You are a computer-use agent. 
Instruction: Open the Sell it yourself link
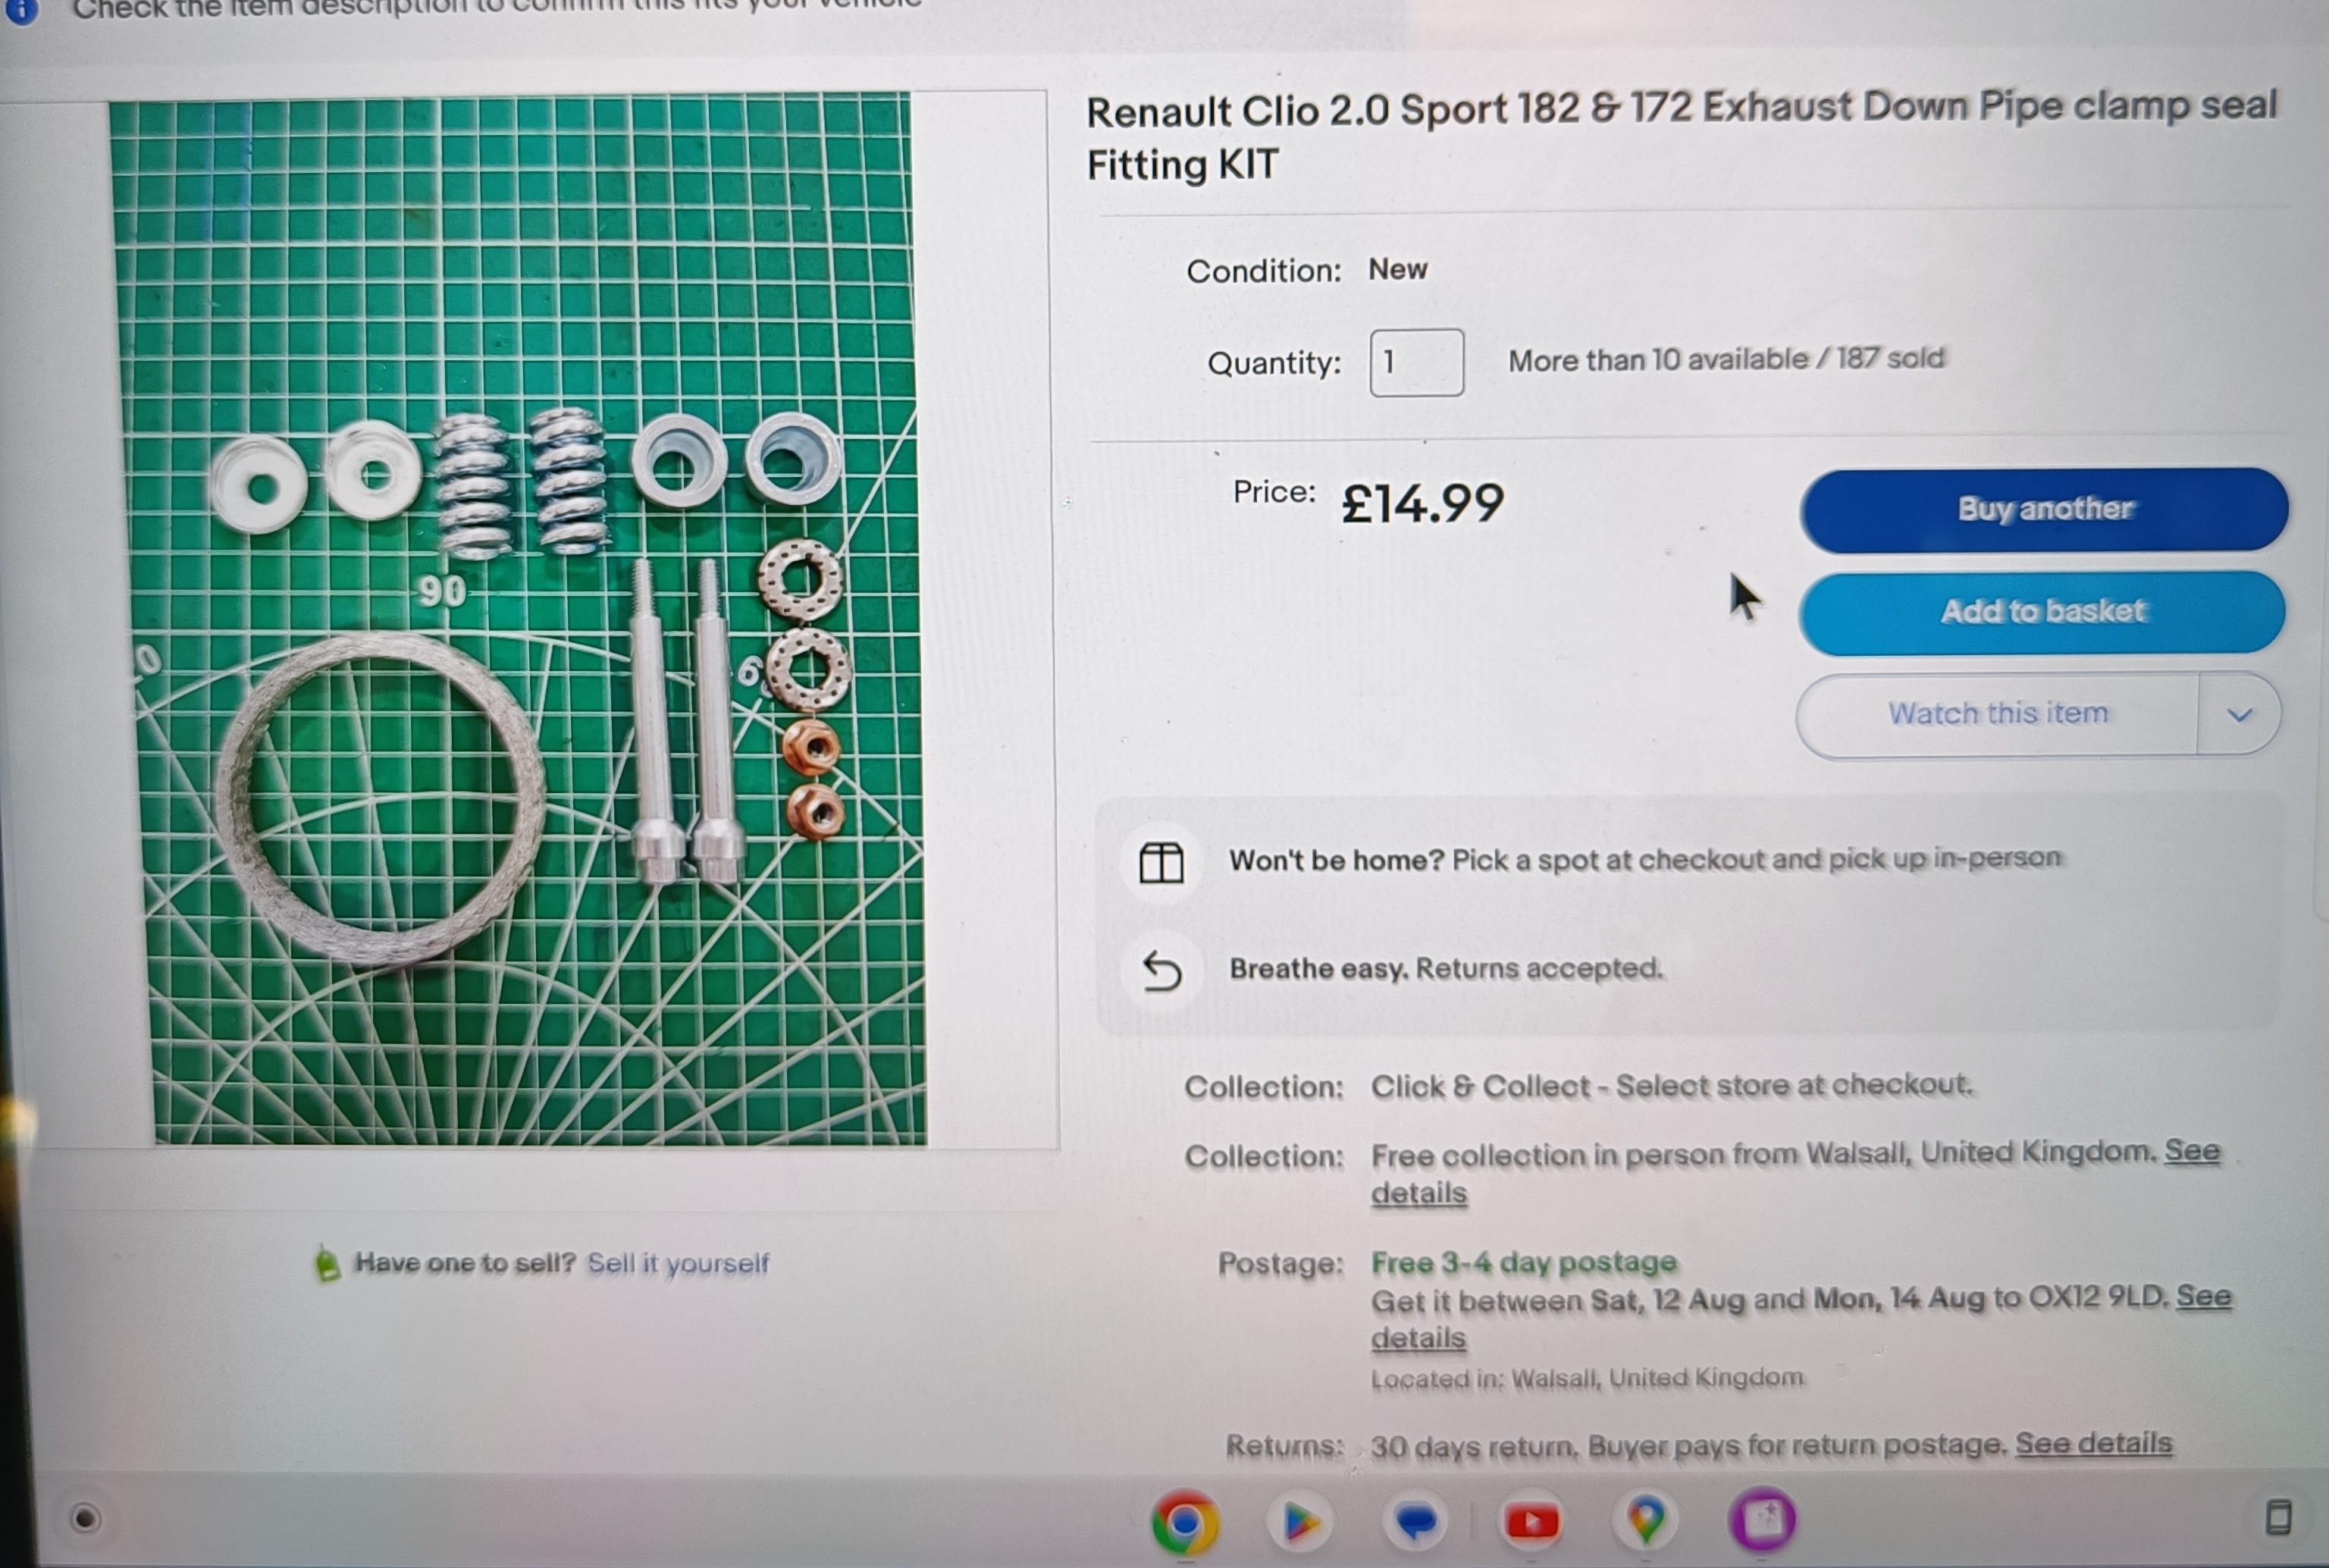pos(677,1264)
